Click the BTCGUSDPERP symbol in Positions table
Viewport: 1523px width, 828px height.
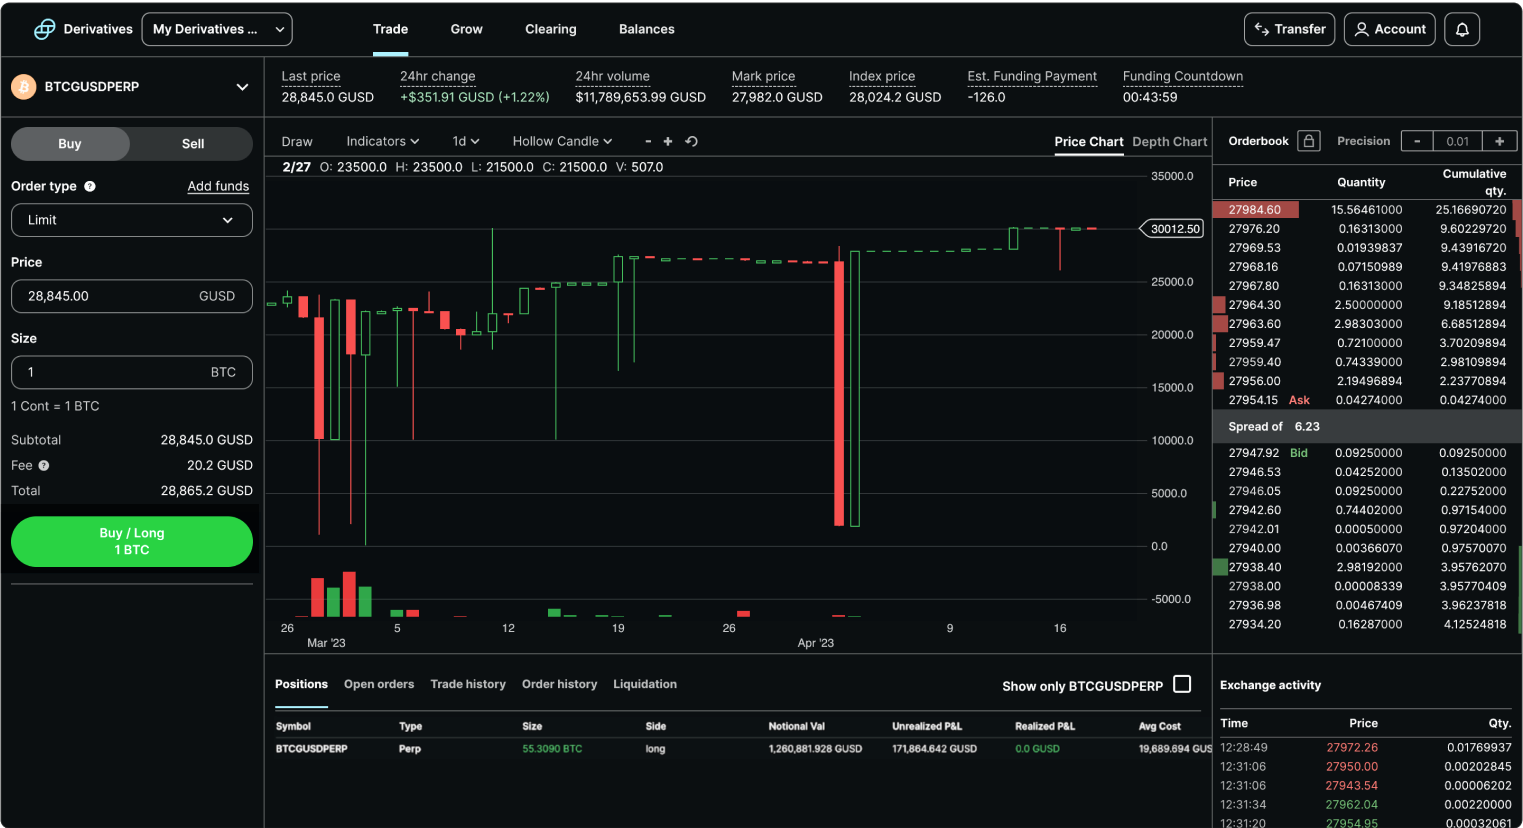(312, 749)
